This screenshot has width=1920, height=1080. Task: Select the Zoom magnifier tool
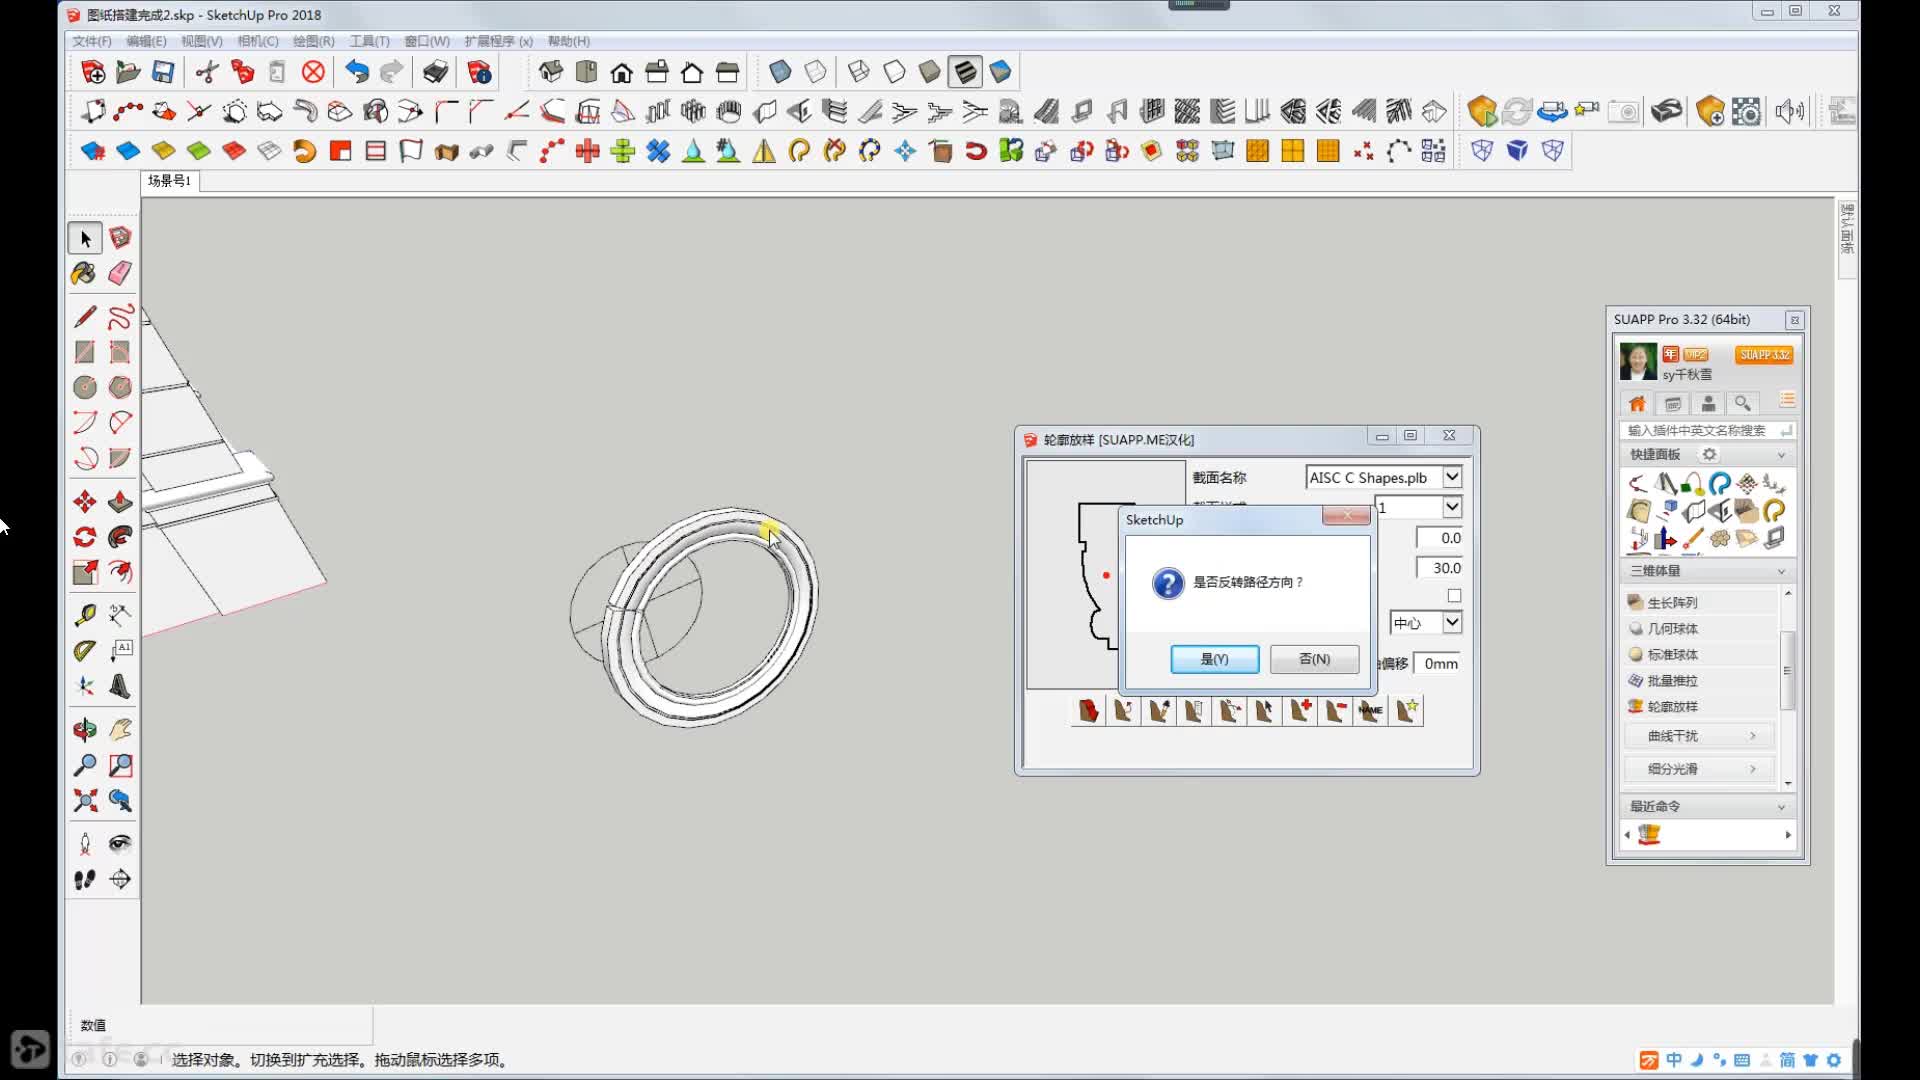(85, 765)
